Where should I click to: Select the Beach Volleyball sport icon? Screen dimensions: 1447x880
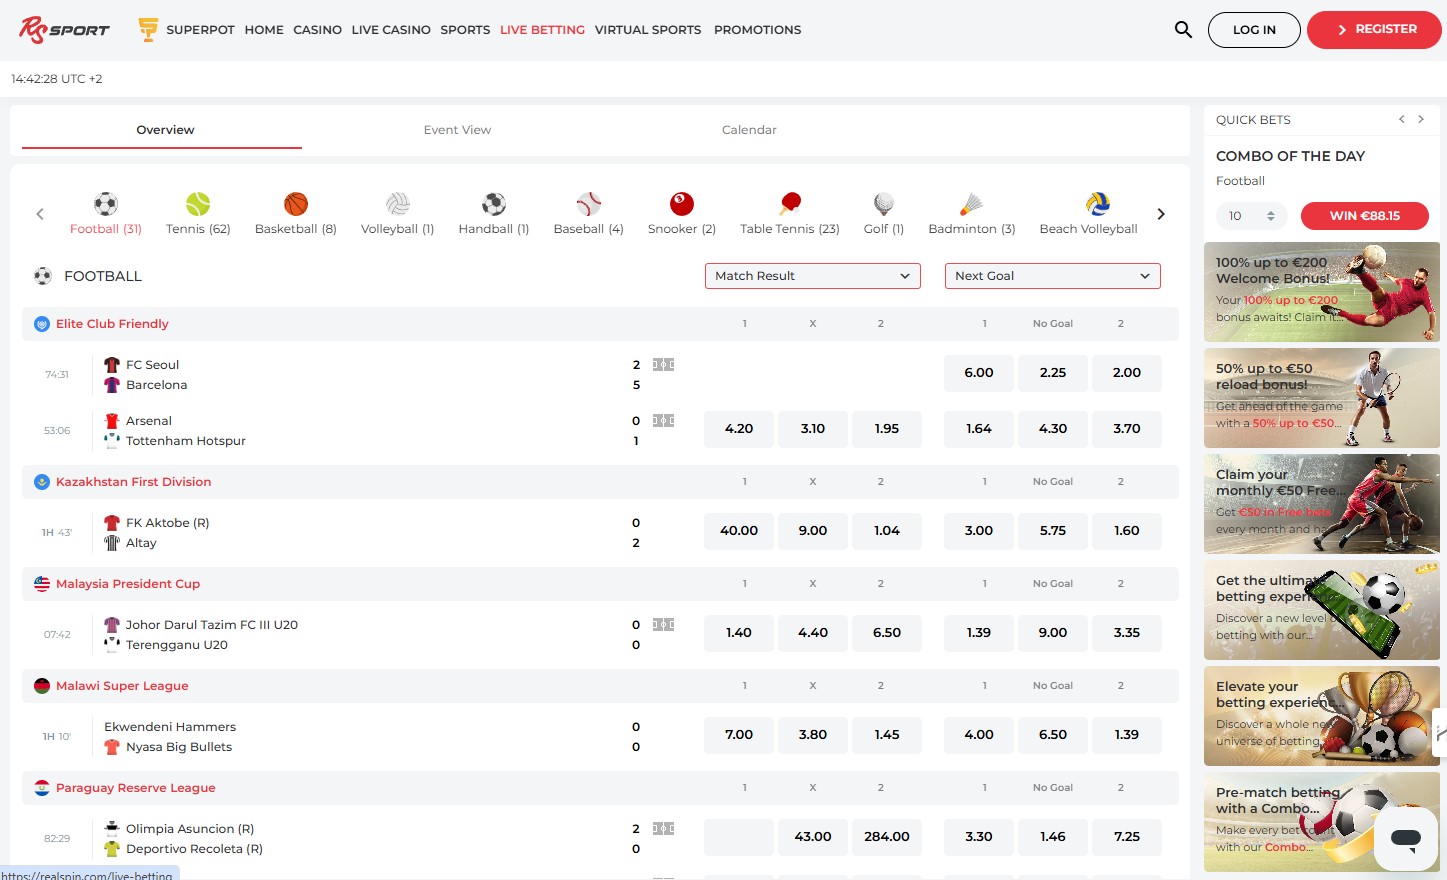[1098, 204]
